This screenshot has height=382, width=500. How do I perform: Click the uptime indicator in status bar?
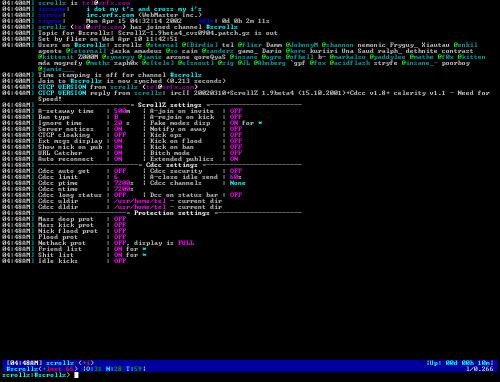pos(460,363)
